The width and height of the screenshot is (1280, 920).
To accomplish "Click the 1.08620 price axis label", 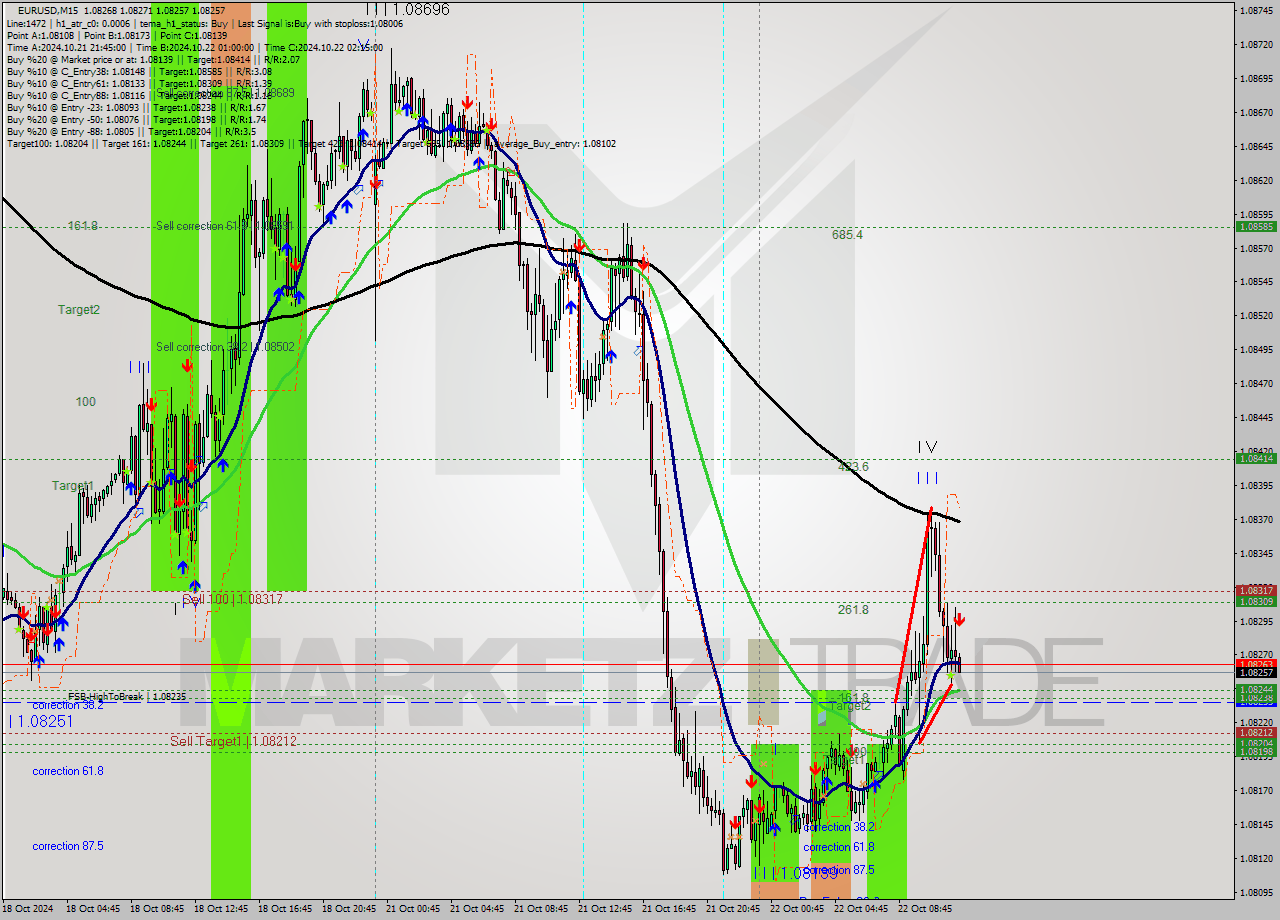I will pos(1256,180).
